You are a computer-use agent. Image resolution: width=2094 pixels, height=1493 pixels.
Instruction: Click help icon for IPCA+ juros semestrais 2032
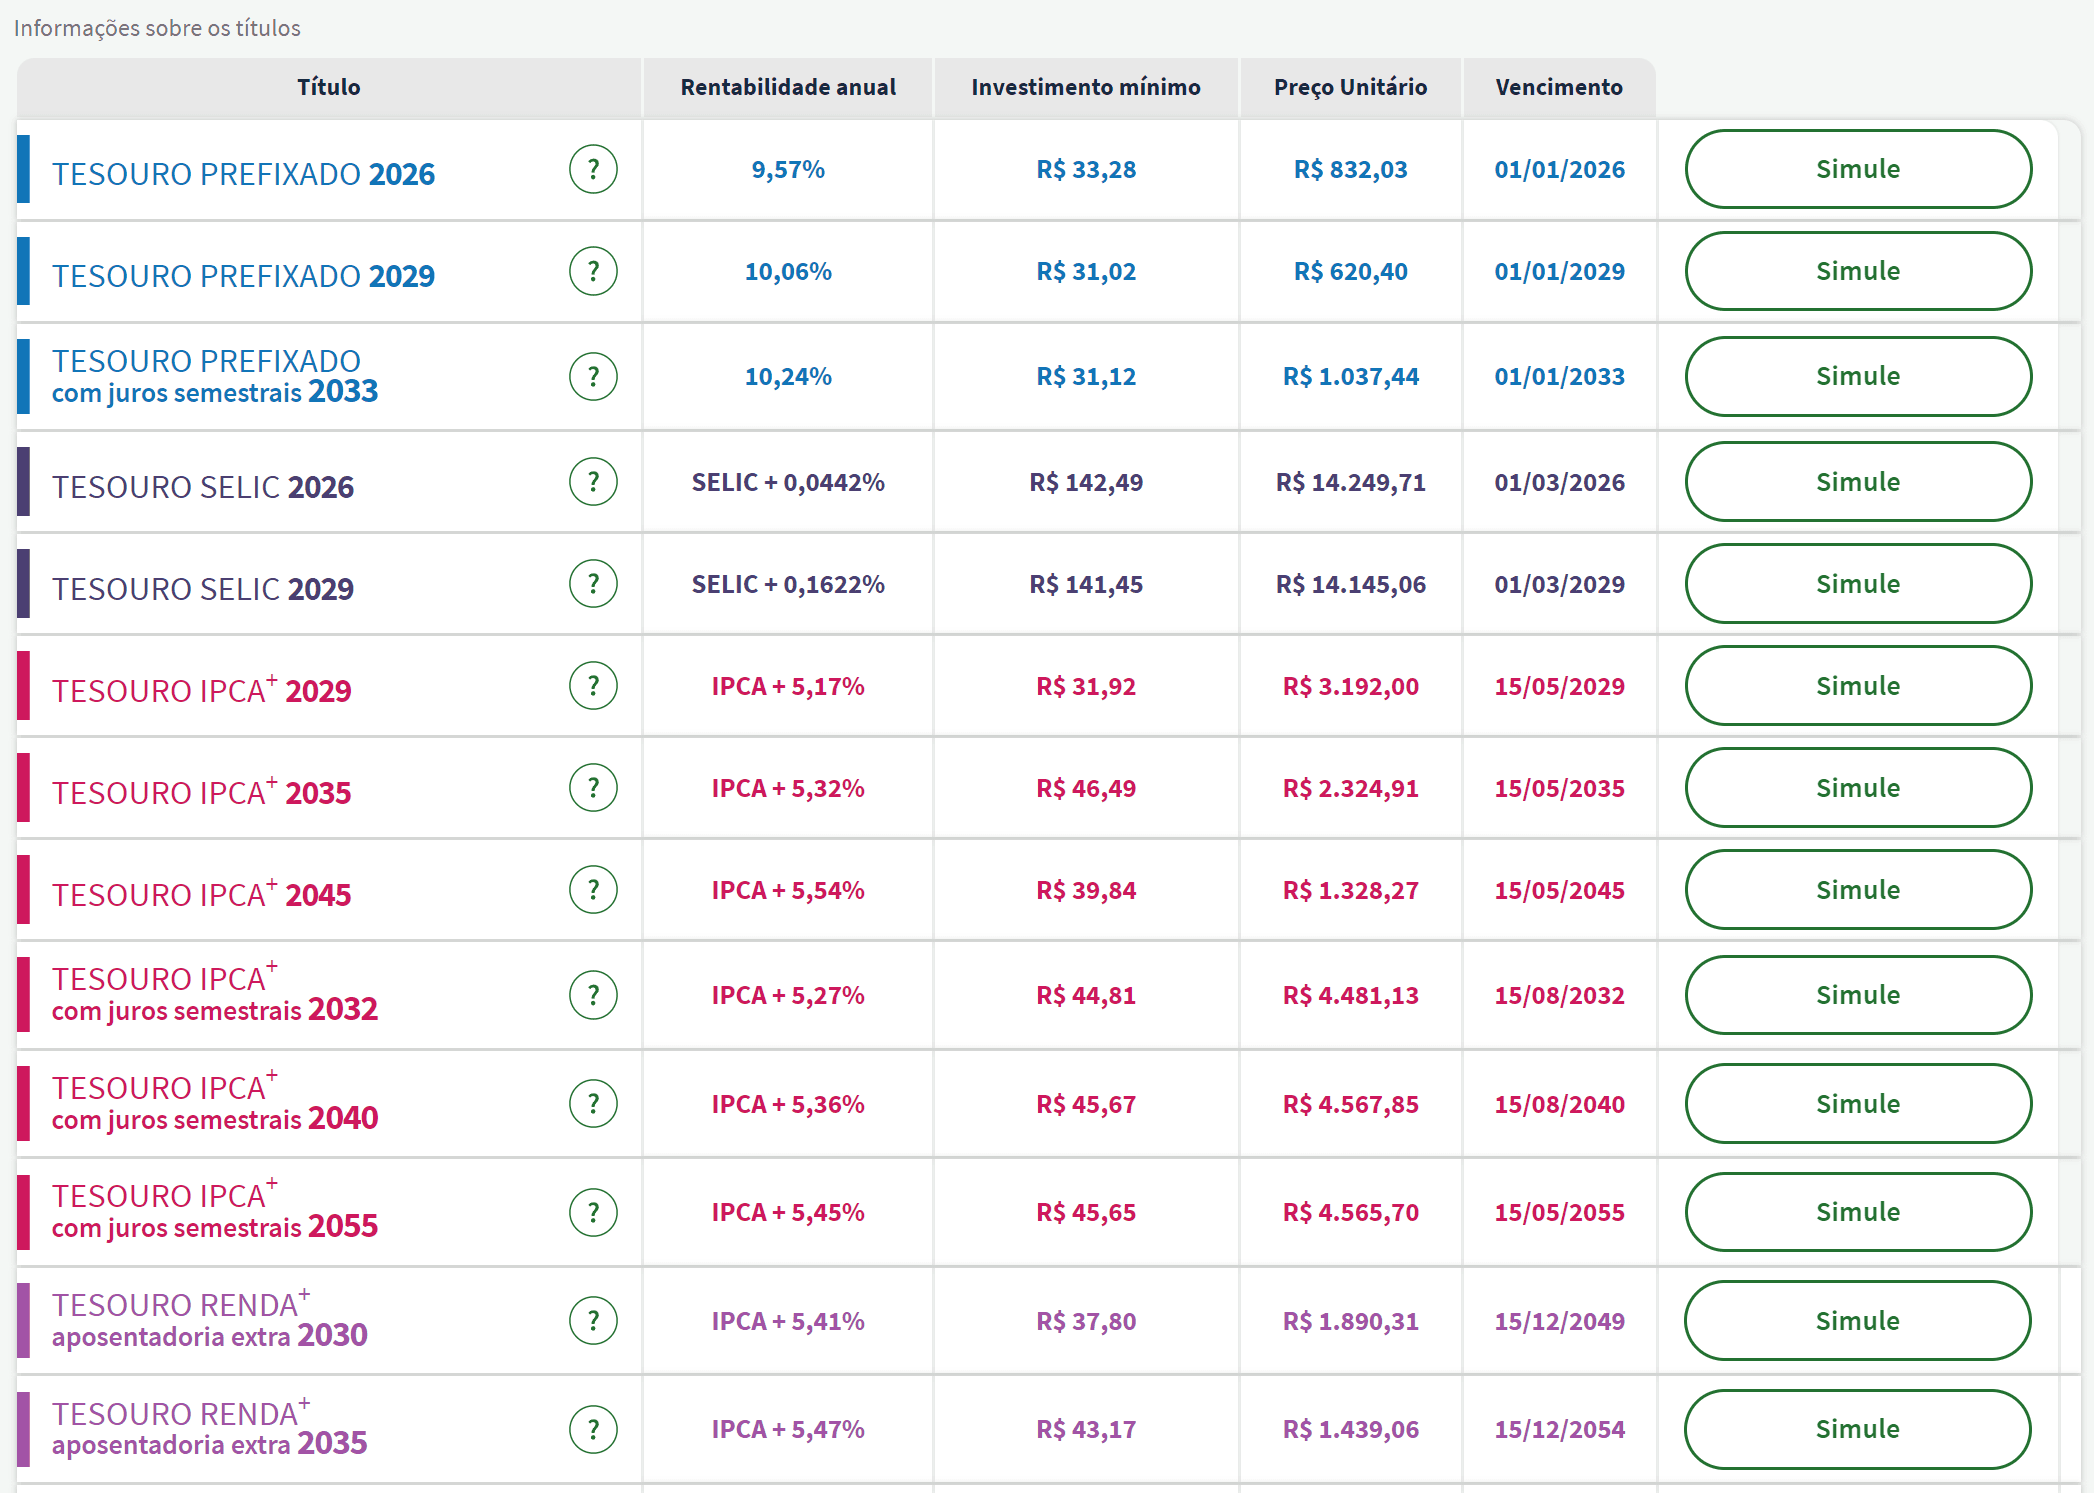(593, 995)
